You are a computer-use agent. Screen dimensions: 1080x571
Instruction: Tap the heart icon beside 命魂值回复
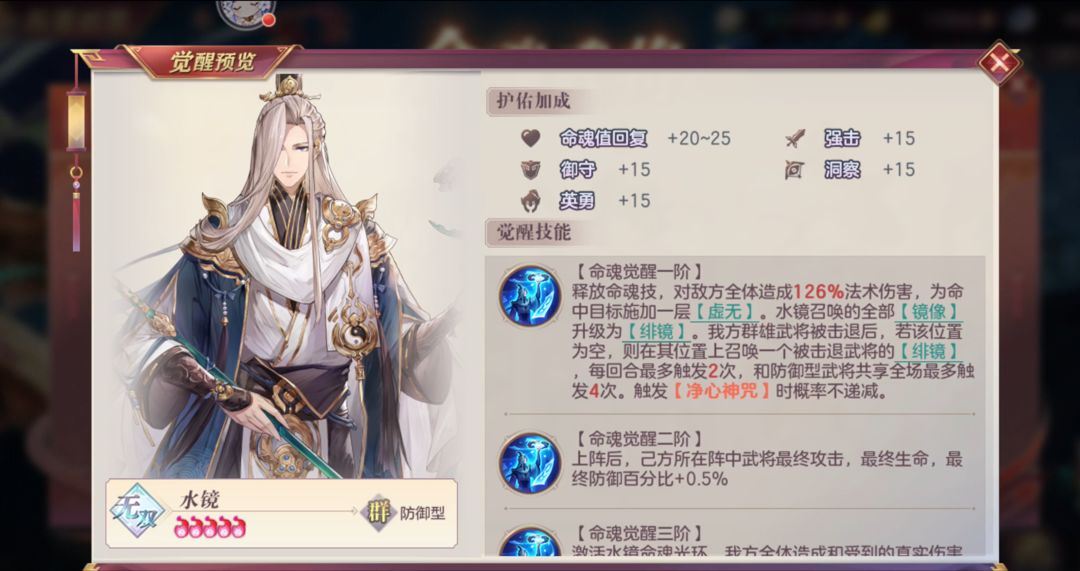click(530, 138)
